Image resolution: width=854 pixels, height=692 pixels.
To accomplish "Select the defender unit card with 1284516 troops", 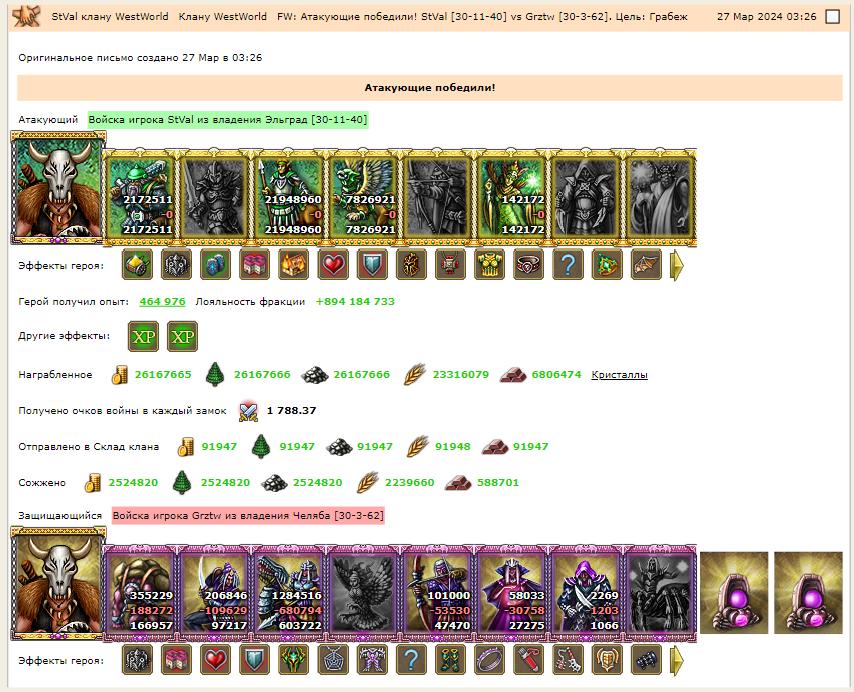I will (290, 592).
